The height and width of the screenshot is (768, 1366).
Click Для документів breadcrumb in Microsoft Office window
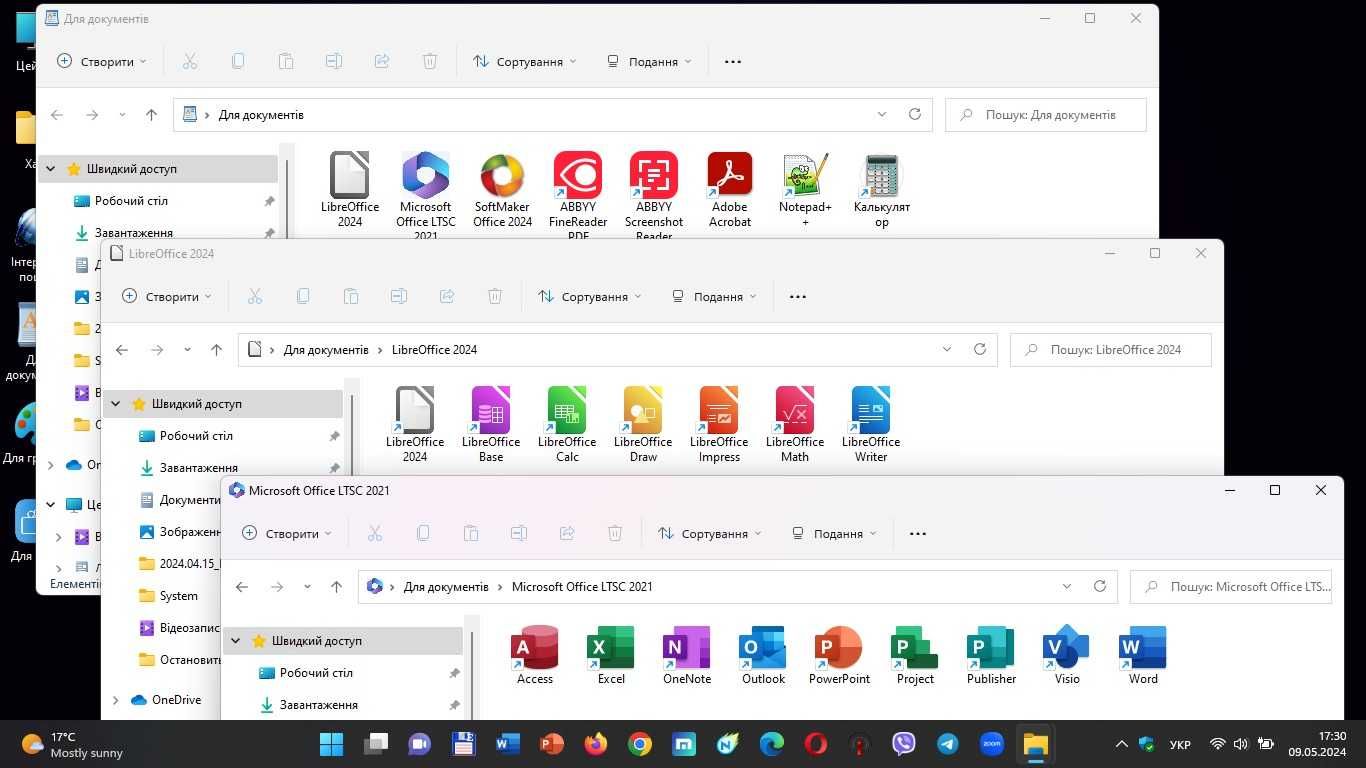pyautogui.click(x=446, y=586)
